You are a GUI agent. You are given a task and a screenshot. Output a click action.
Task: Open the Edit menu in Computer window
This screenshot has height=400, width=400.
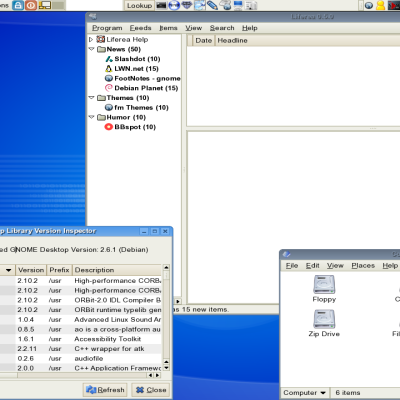pos(312,266)
